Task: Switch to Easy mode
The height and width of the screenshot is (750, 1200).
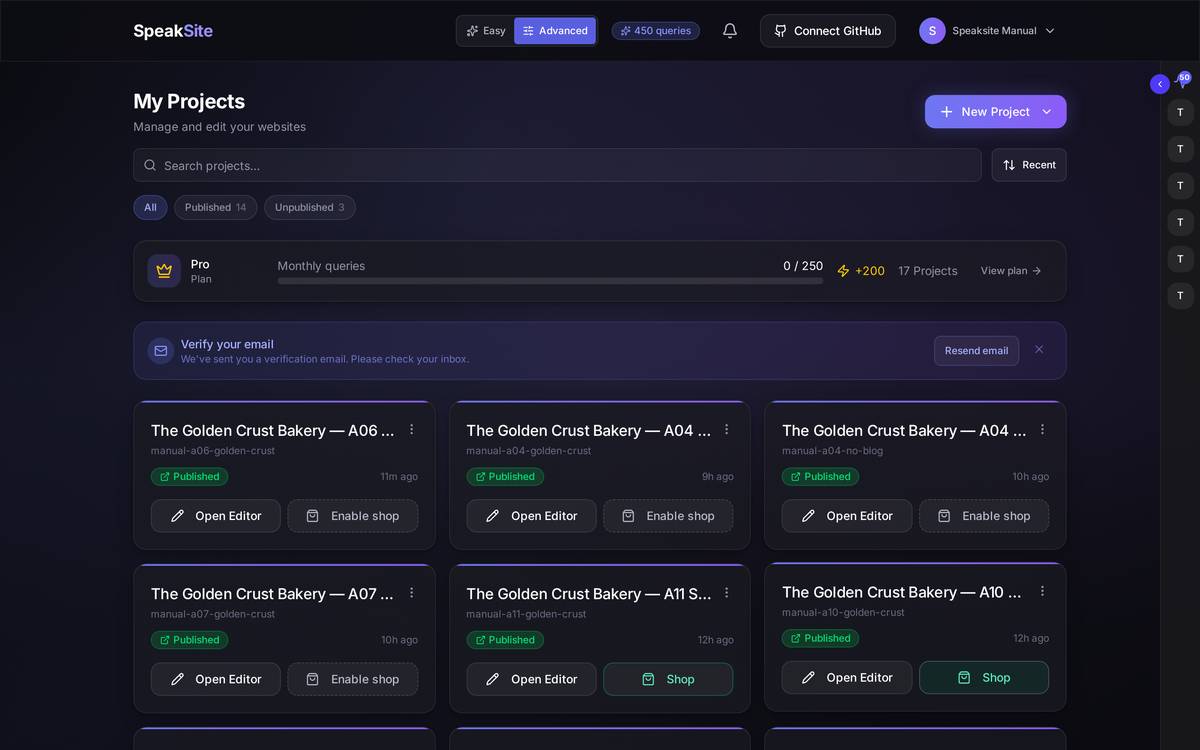Action: pyautogui.click(x=486, y=31)
